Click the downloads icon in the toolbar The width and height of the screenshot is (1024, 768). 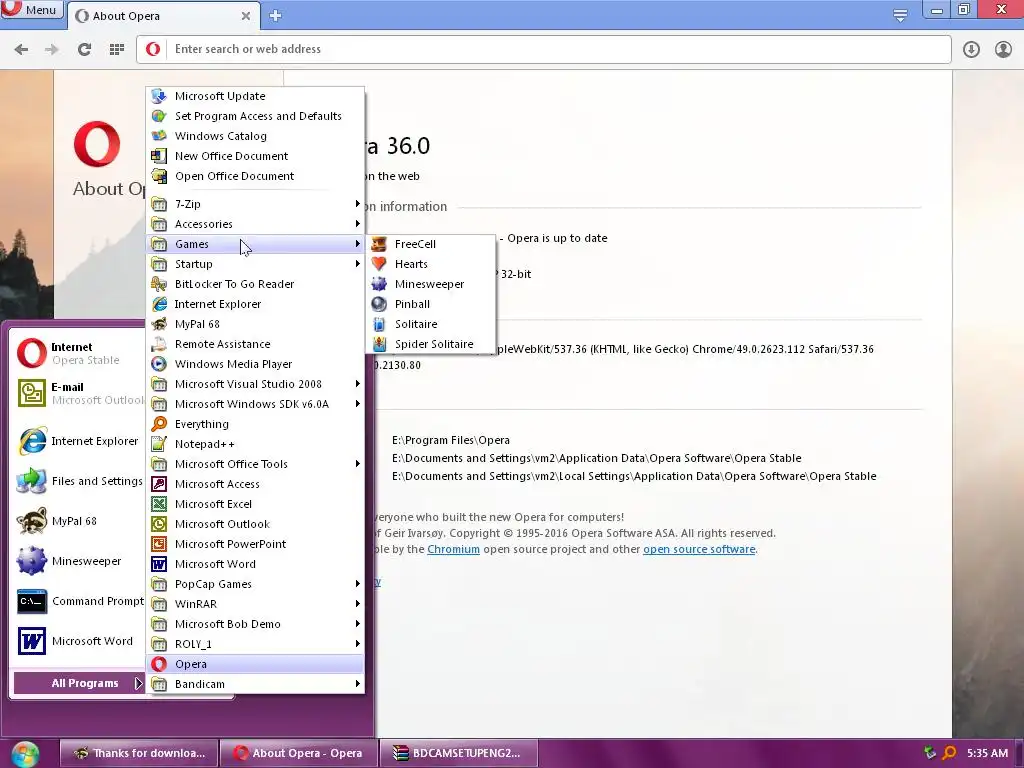[971, 49]
